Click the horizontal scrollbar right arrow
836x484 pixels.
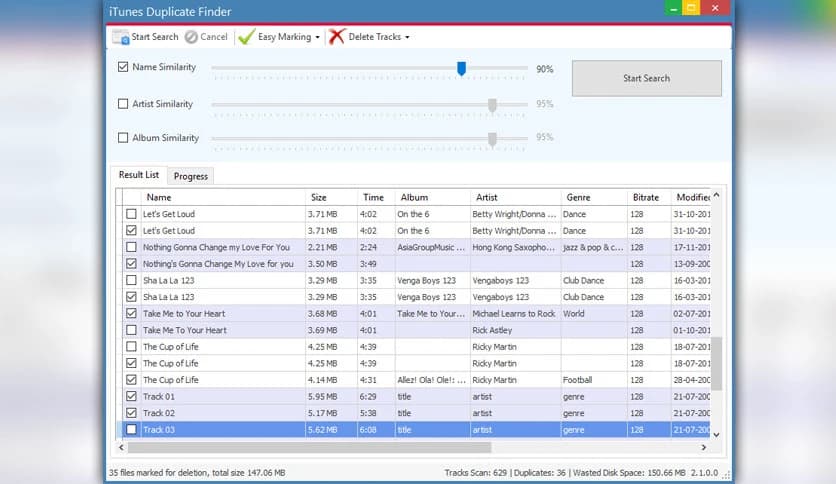tap(704, 448)
